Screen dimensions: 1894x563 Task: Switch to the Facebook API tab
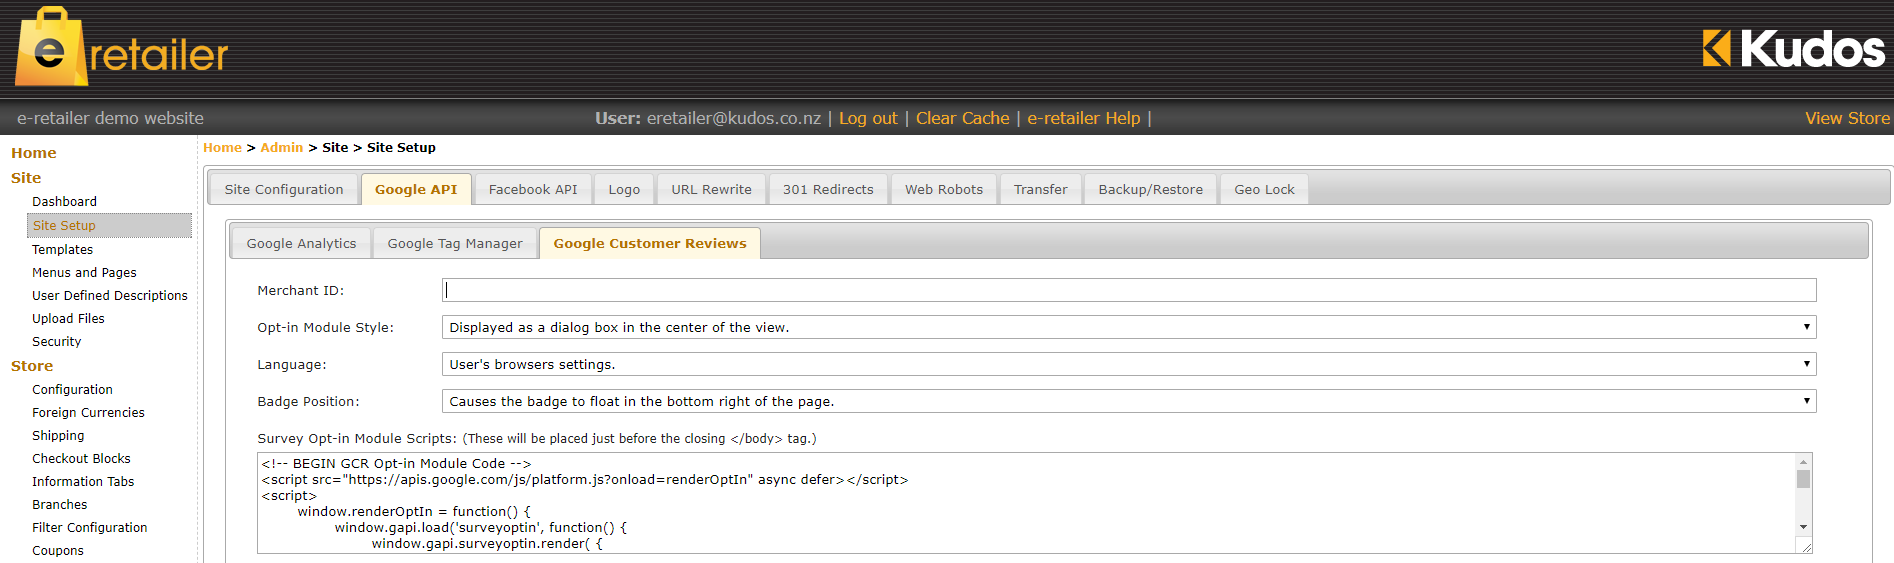532,189
